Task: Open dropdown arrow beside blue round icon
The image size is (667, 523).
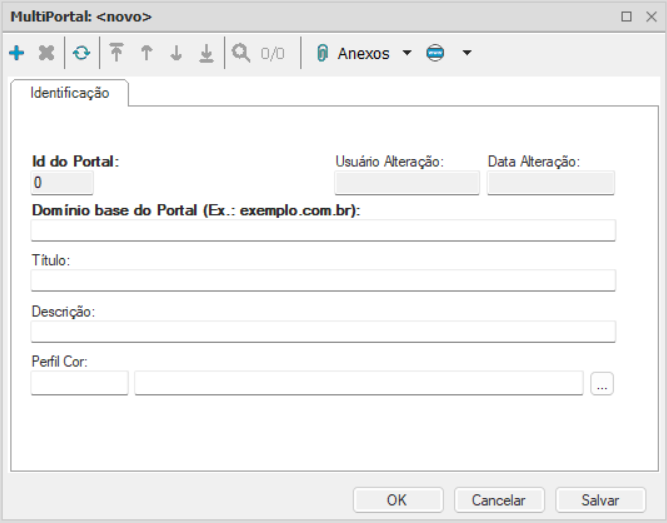Action: [466, 54]
